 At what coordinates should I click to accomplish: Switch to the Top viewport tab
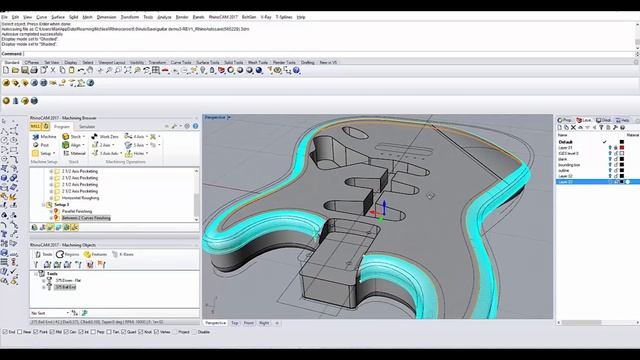[235, 323]
